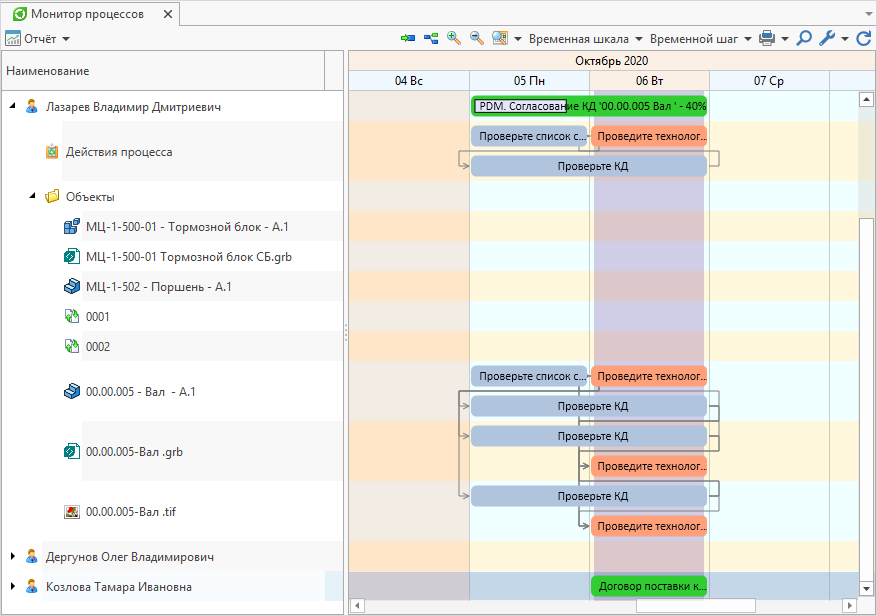Close the Монитор процессов tab

tap(167, 15)
